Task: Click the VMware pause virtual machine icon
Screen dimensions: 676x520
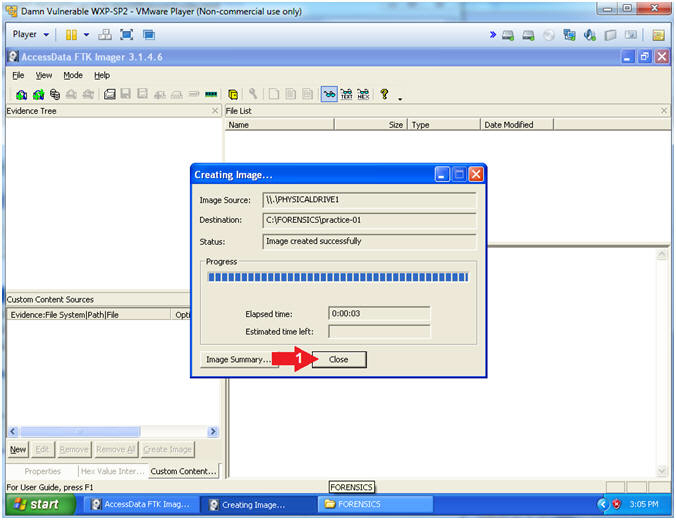Action: (72, 34)
